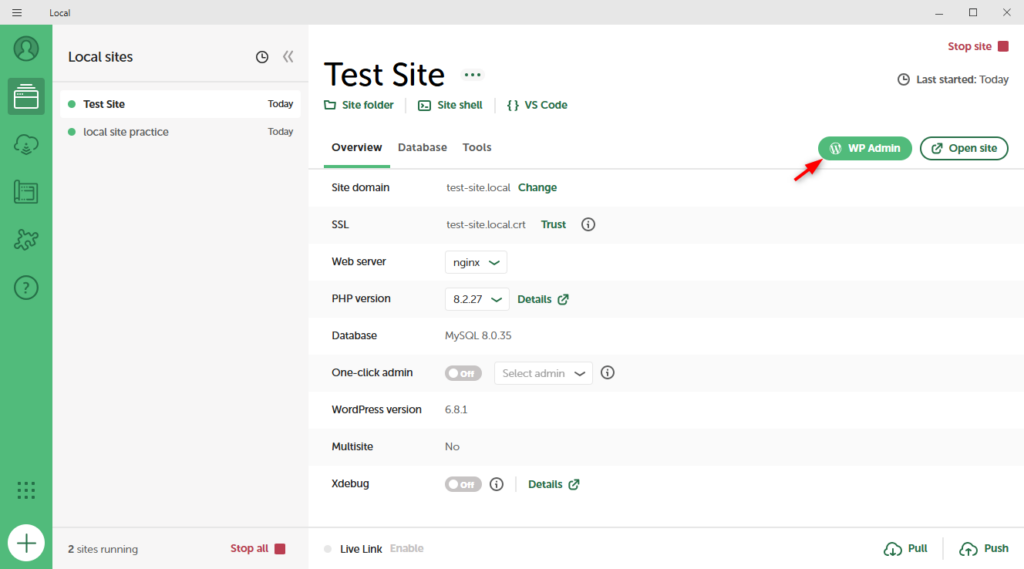Image resolution: width=1024 pixels, height=569 pixels.
Task: Open Add-ons puzzle icon
Action: coord(26,240)
